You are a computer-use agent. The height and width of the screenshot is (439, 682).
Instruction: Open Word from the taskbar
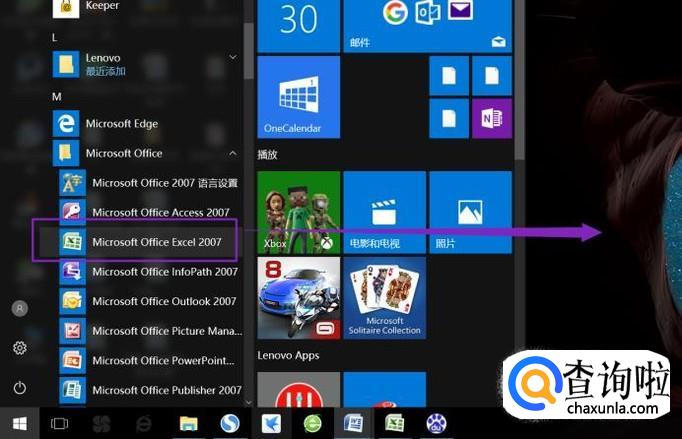(x=353, y=423)
